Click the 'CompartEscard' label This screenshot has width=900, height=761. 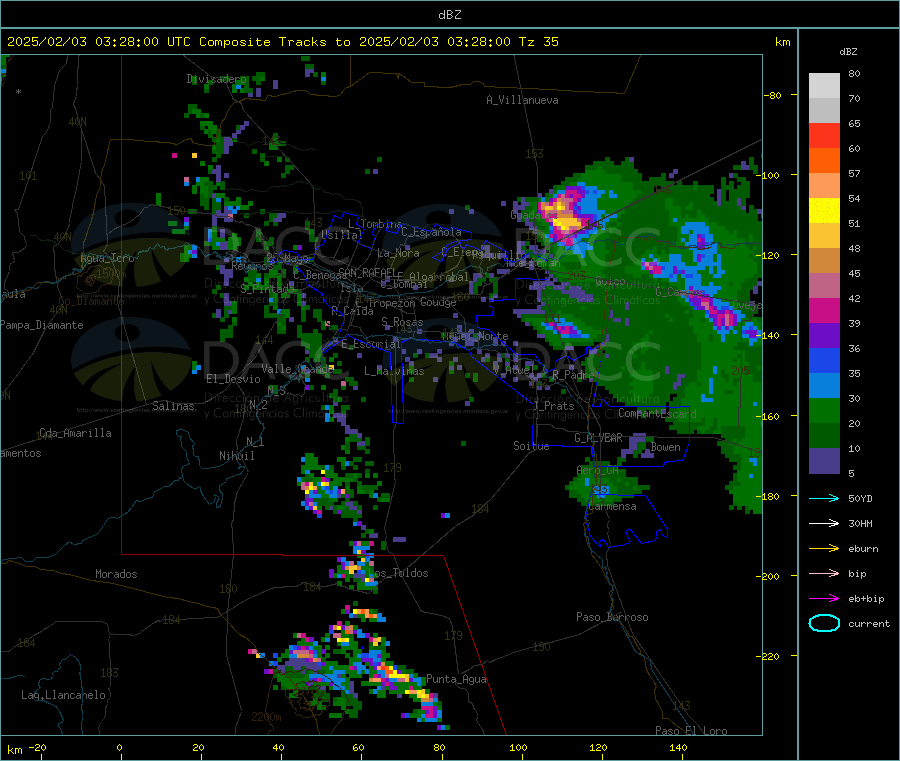tap(657, 414)
